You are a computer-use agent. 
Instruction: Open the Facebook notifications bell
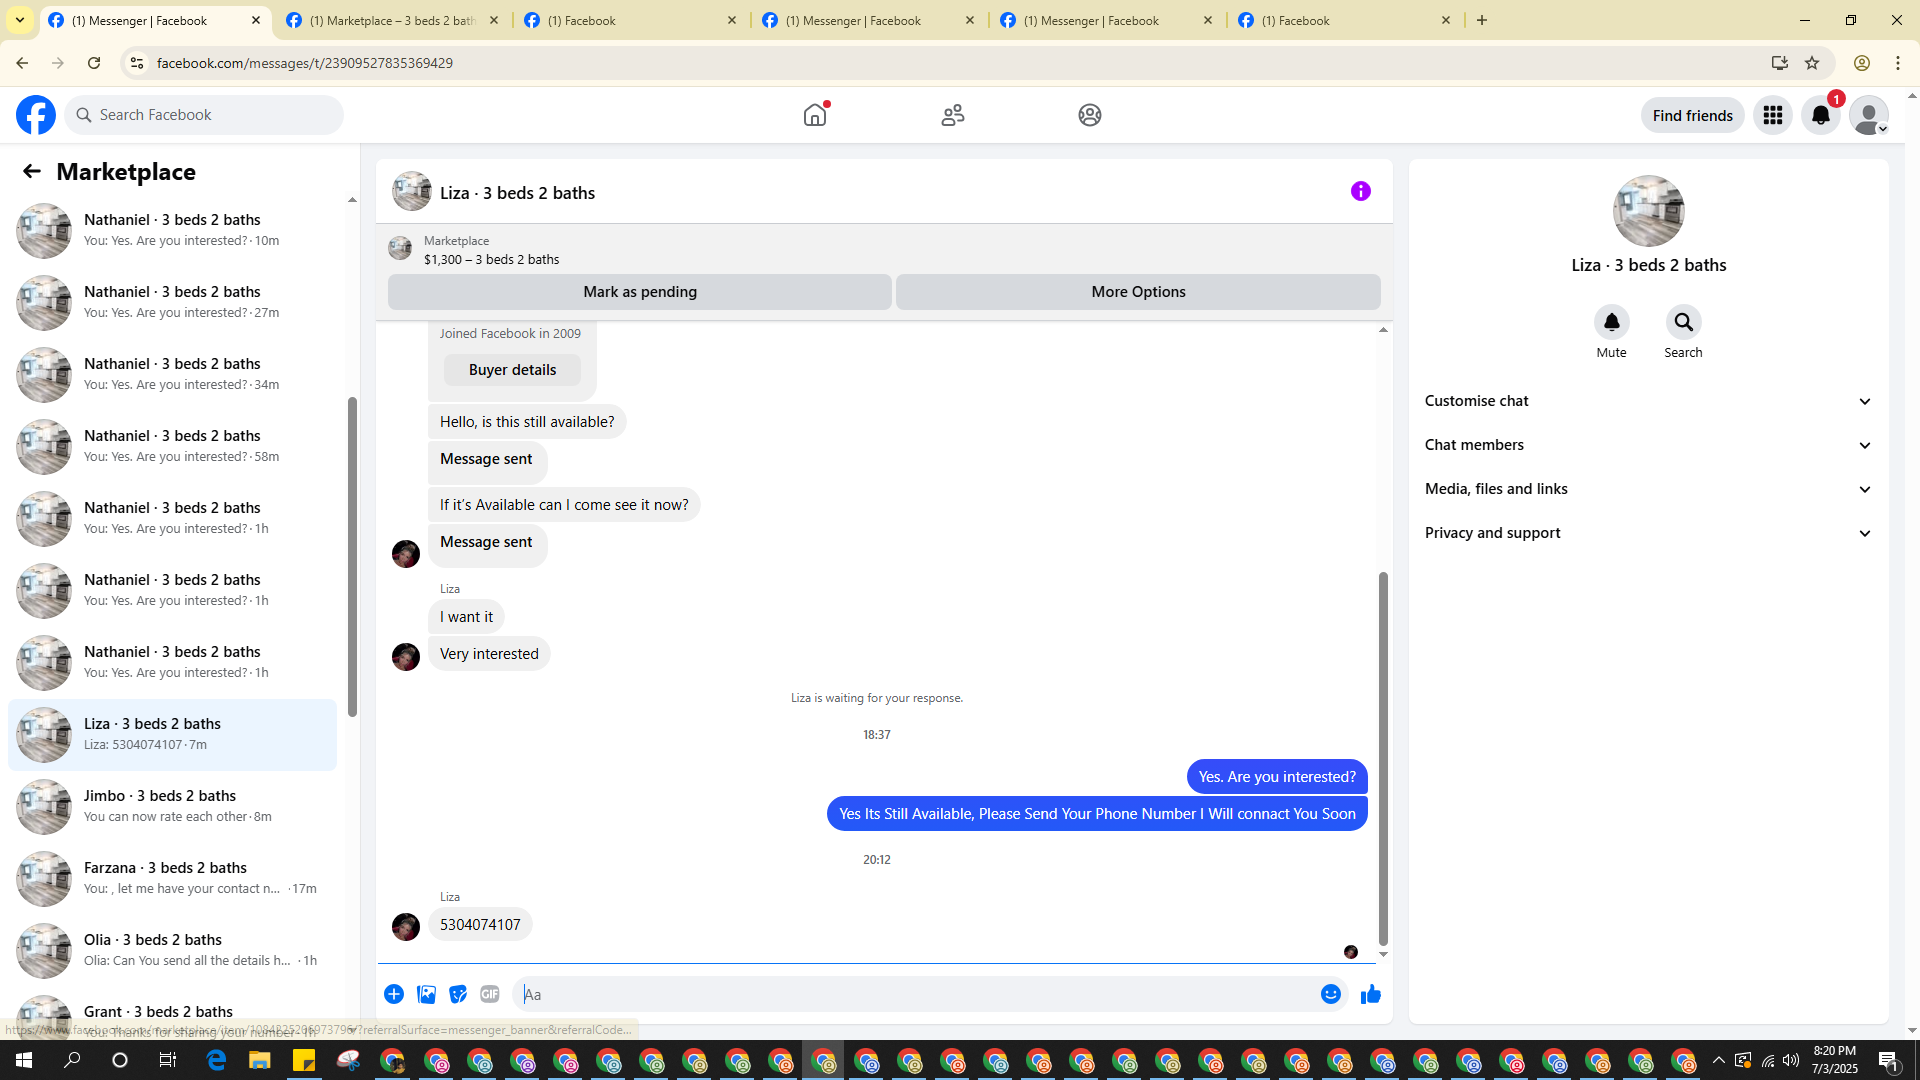[x=1820, y=116]
